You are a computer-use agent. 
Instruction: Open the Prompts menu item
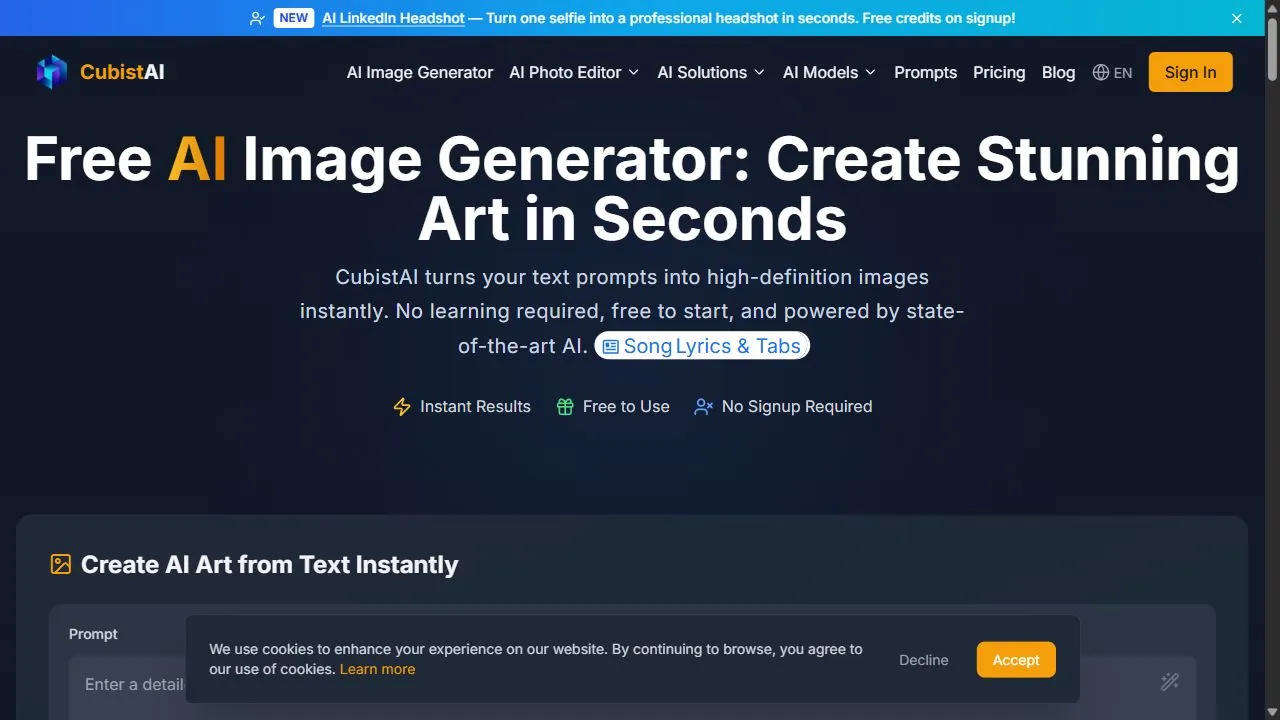[x=925, y=72]
